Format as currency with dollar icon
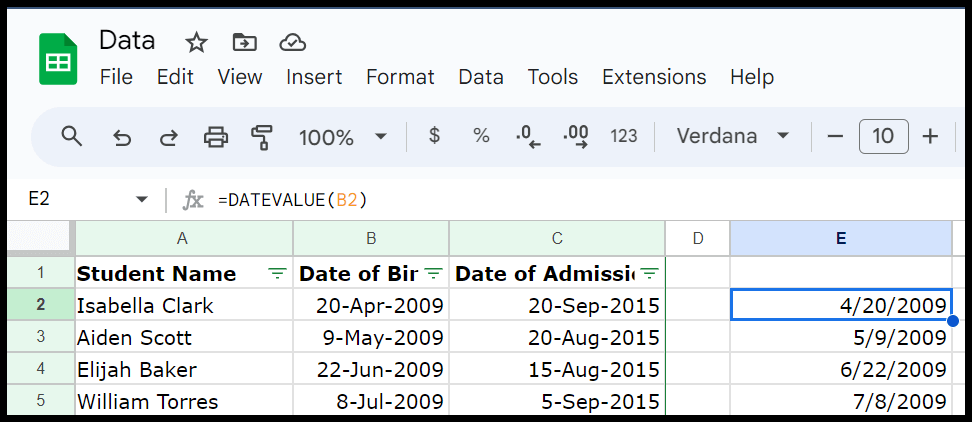 click(435, 136)
